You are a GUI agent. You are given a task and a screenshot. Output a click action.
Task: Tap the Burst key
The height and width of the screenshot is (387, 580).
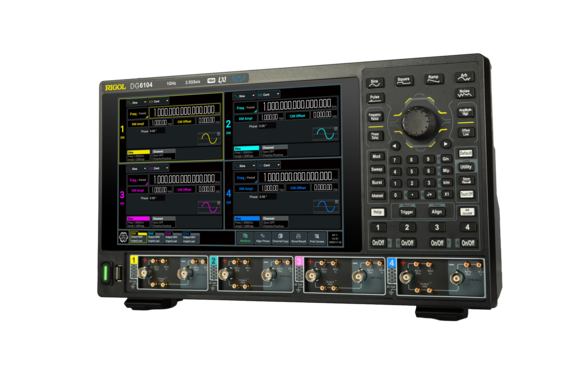tap(377, 182)
